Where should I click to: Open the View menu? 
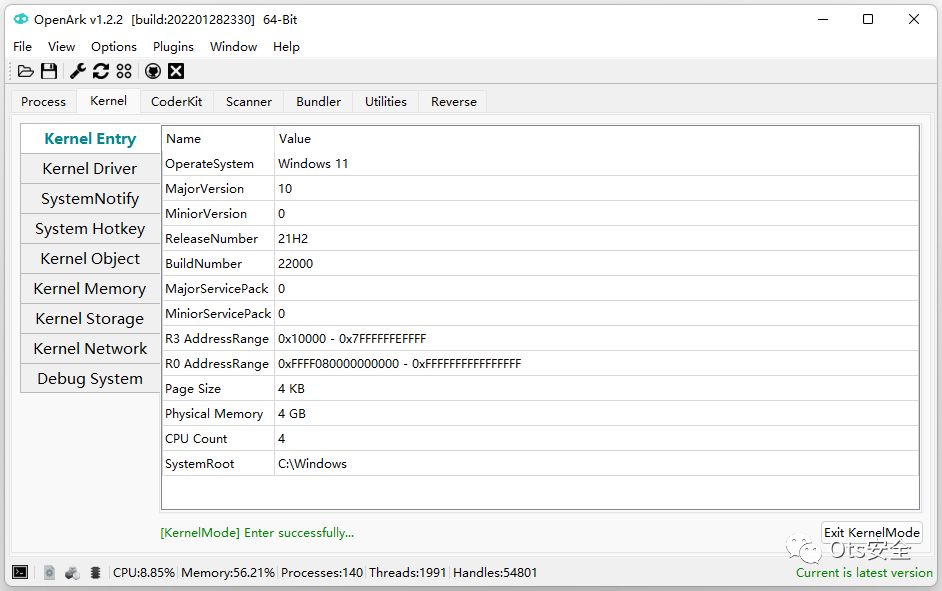[61, 47]
